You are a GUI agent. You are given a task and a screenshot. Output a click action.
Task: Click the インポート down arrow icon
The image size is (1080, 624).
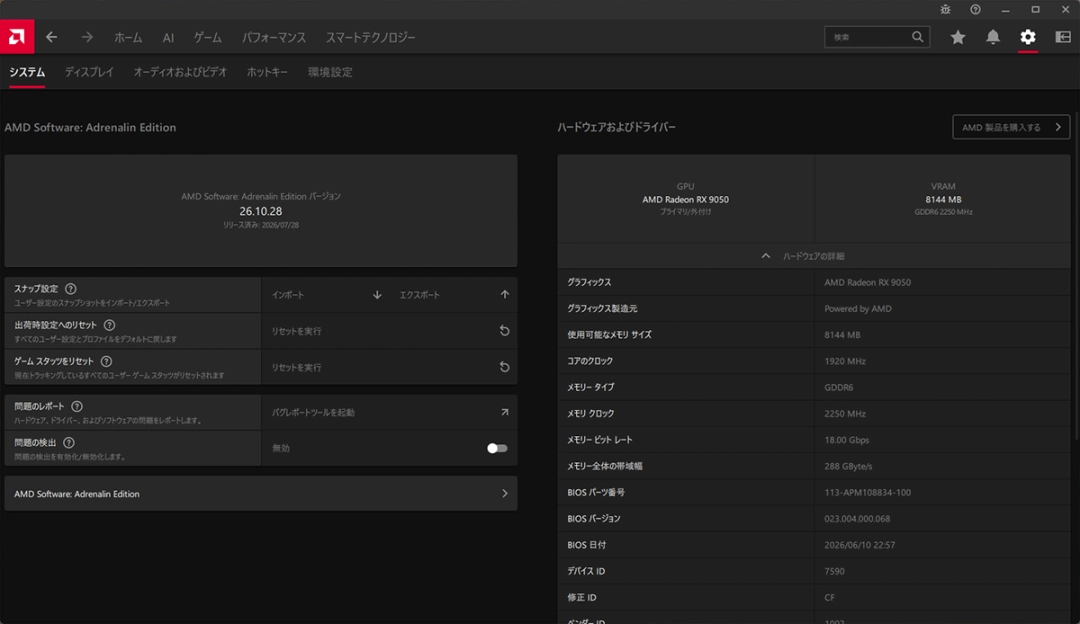377,295
